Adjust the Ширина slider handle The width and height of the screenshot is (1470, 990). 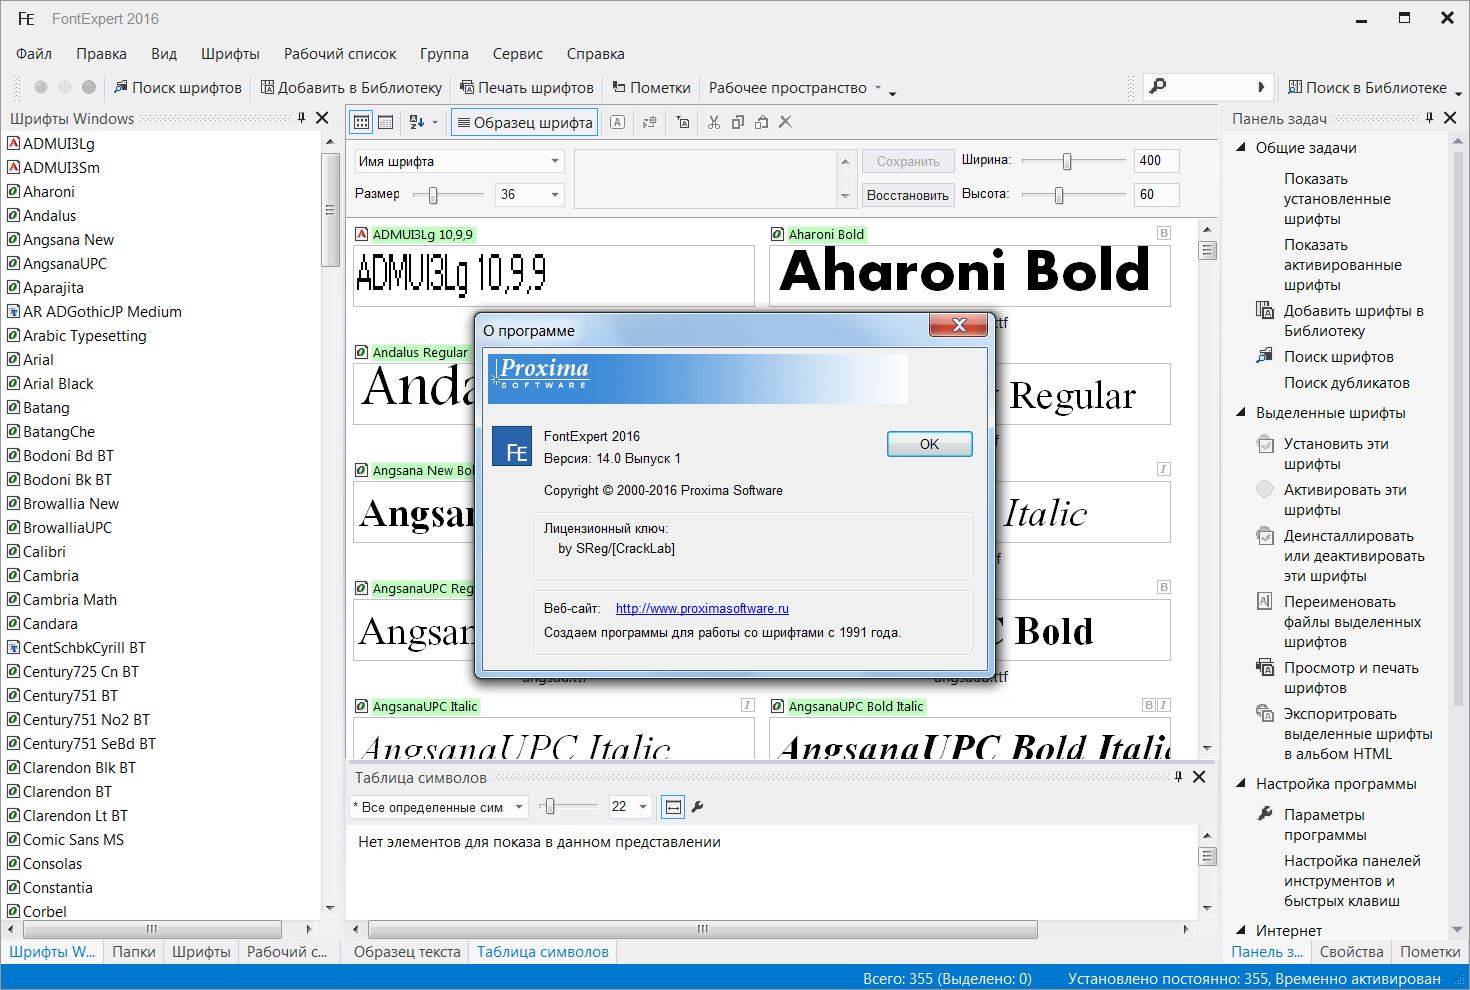point(1067,161)
